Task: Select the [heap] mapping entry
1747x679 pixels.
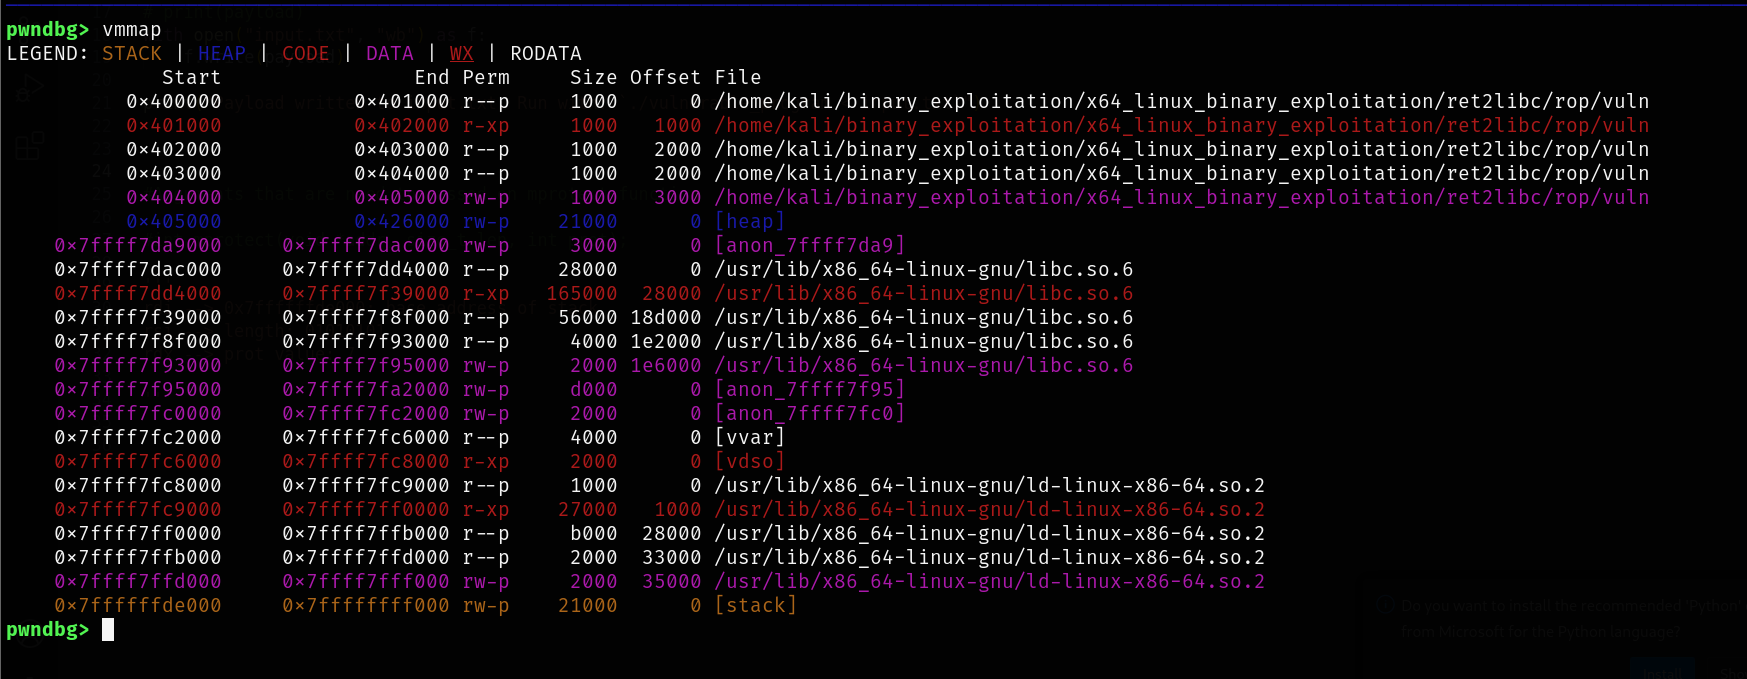Action: click(x=749, y=222)
